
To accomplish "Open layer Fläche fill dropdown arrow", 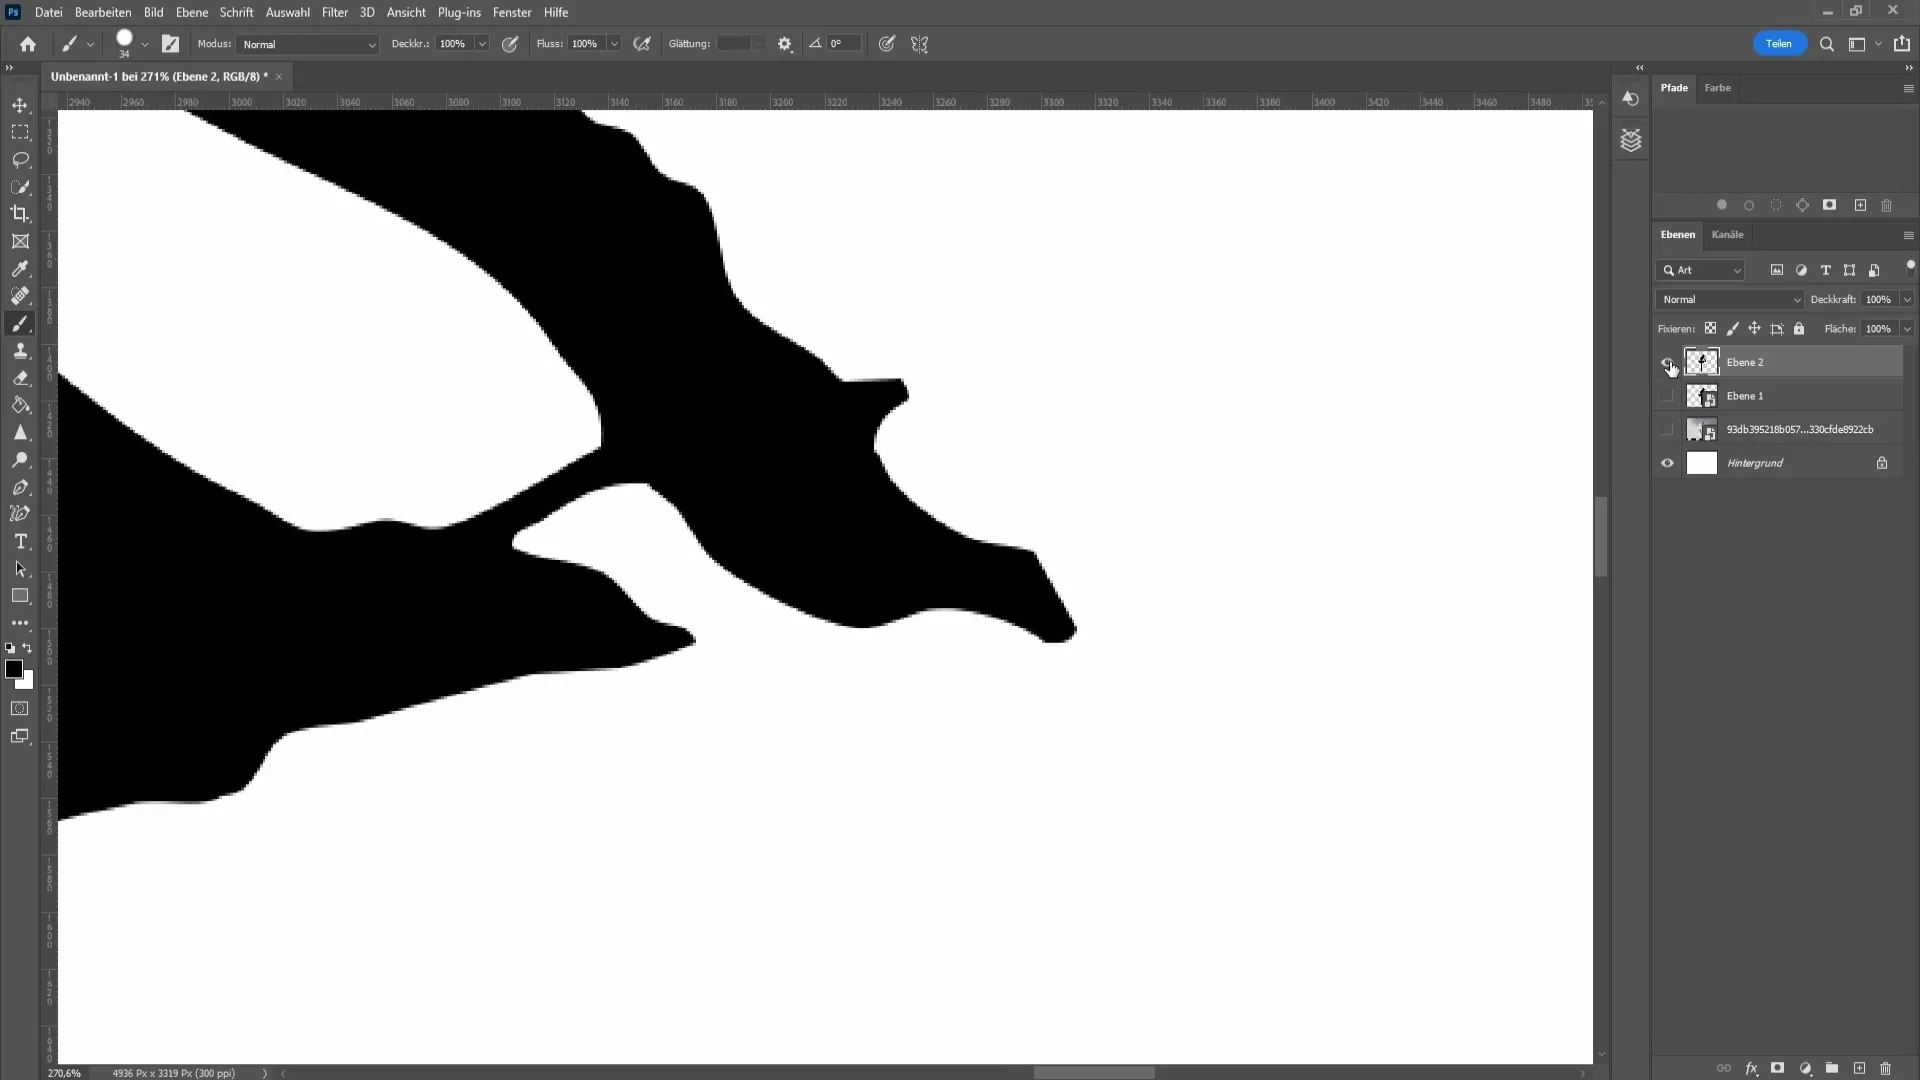I will tap(1907, 329).
